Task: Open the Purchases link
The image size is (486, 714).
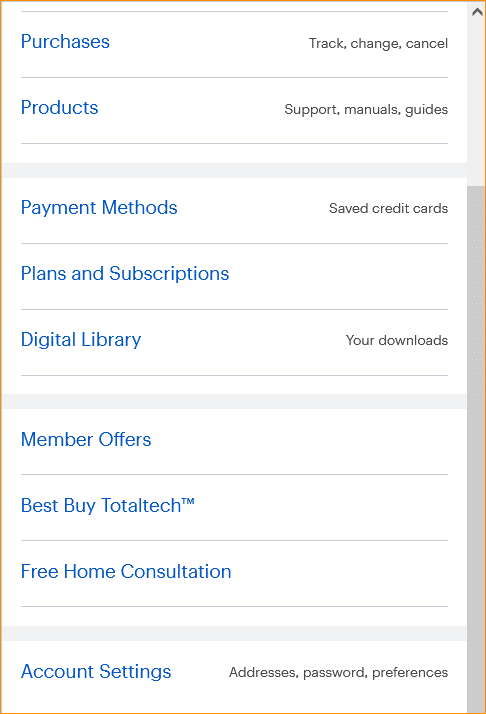Action: click(65, 42)
